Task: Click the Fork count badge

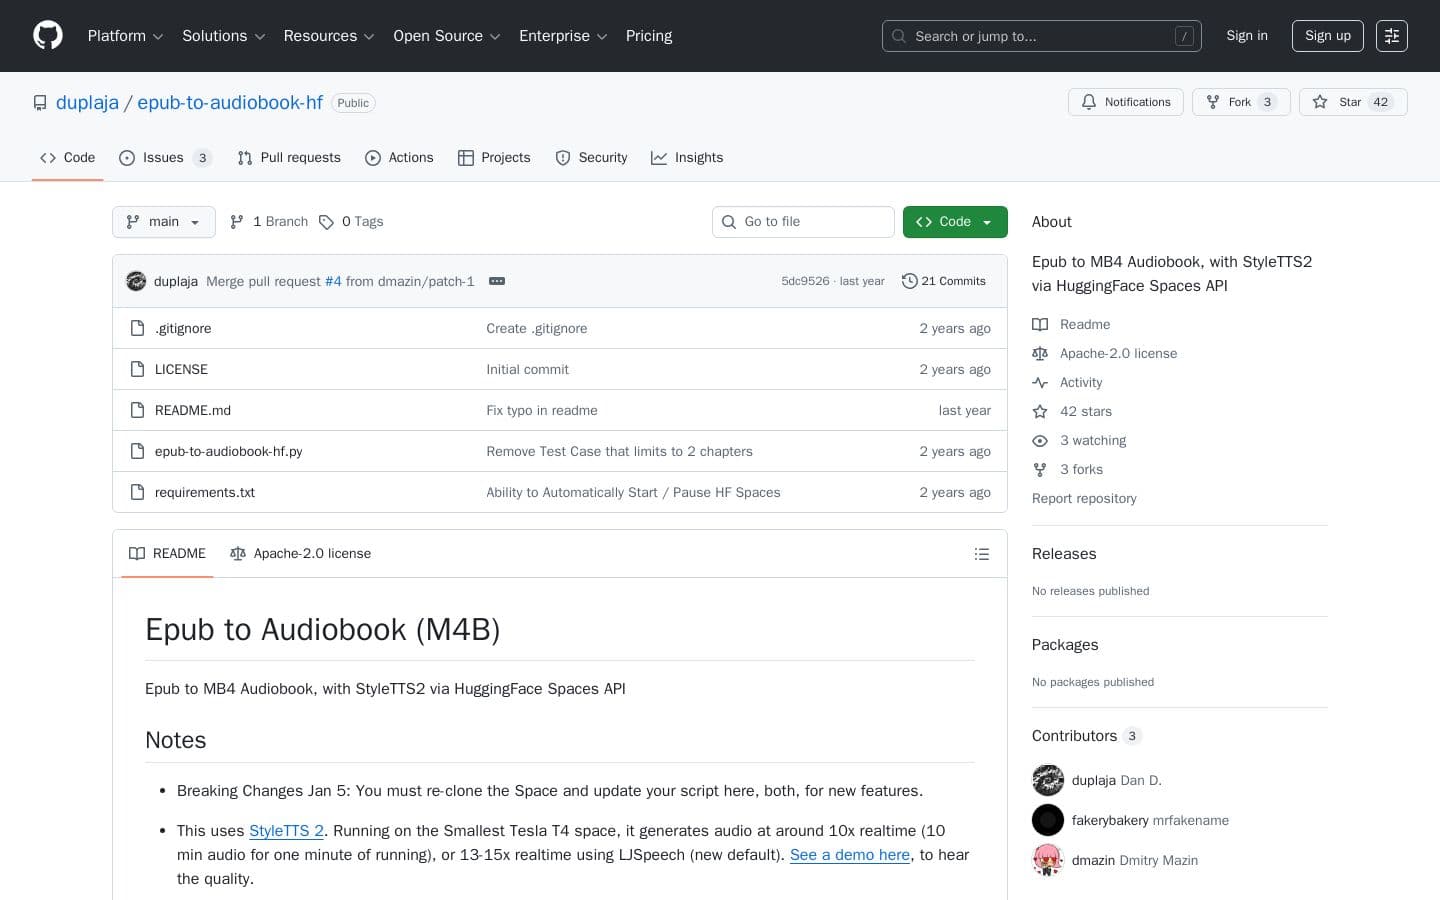Action: (x=1267, y=102)
